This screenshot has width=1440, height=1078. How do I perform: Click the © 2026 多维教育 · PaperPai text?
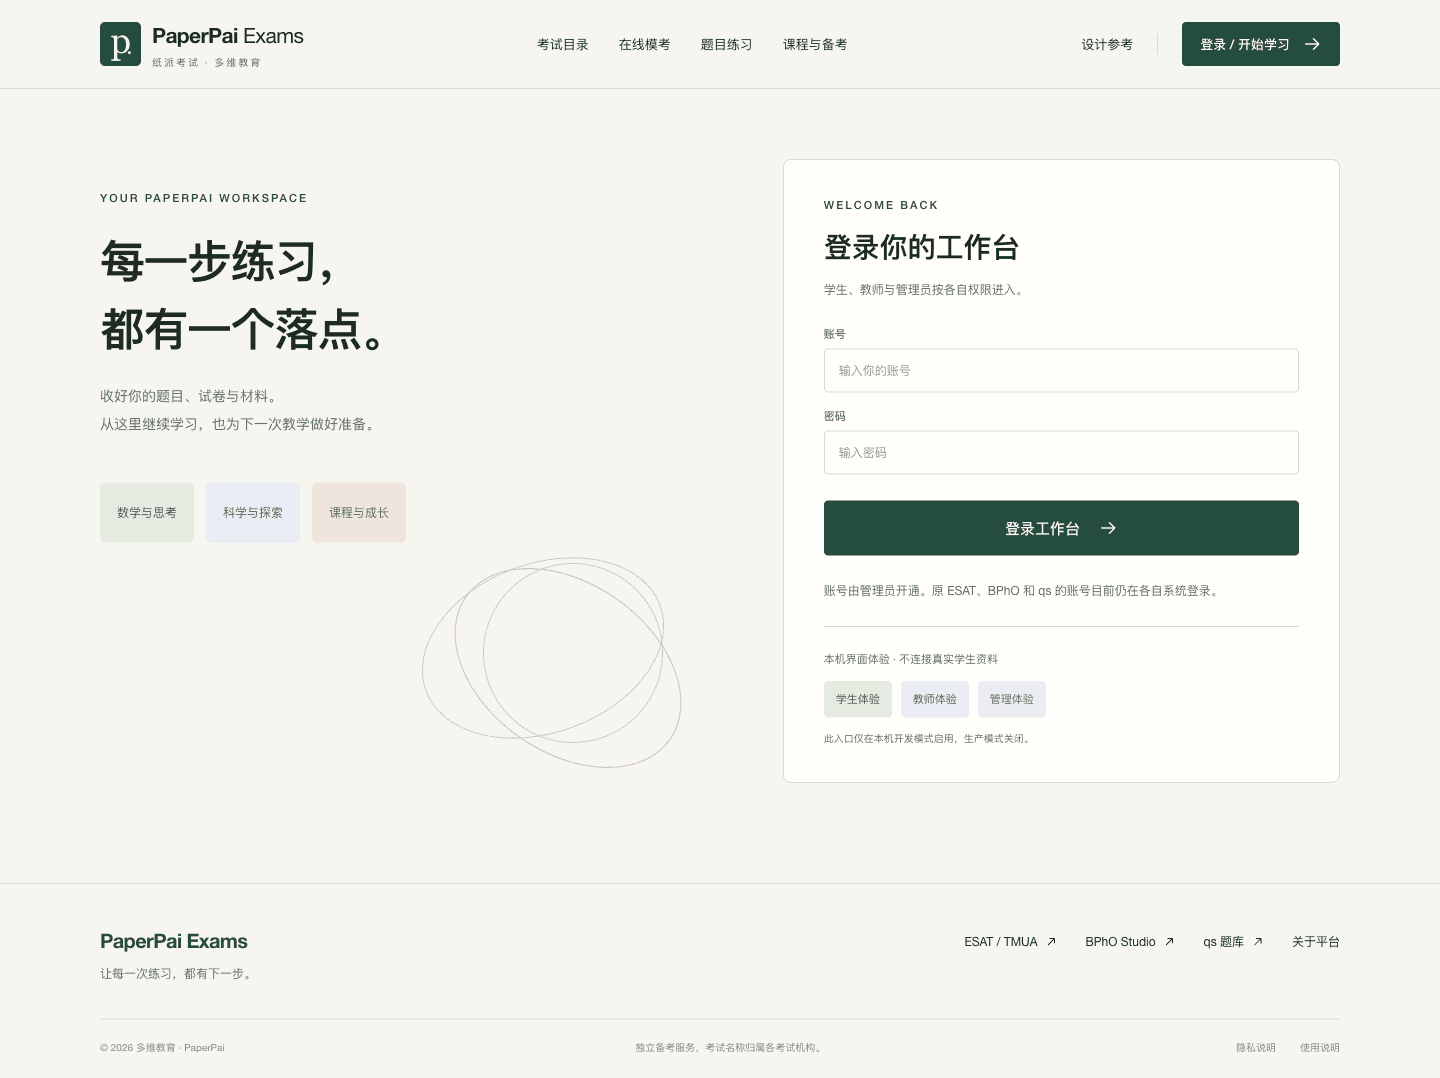pos(162,1047)
